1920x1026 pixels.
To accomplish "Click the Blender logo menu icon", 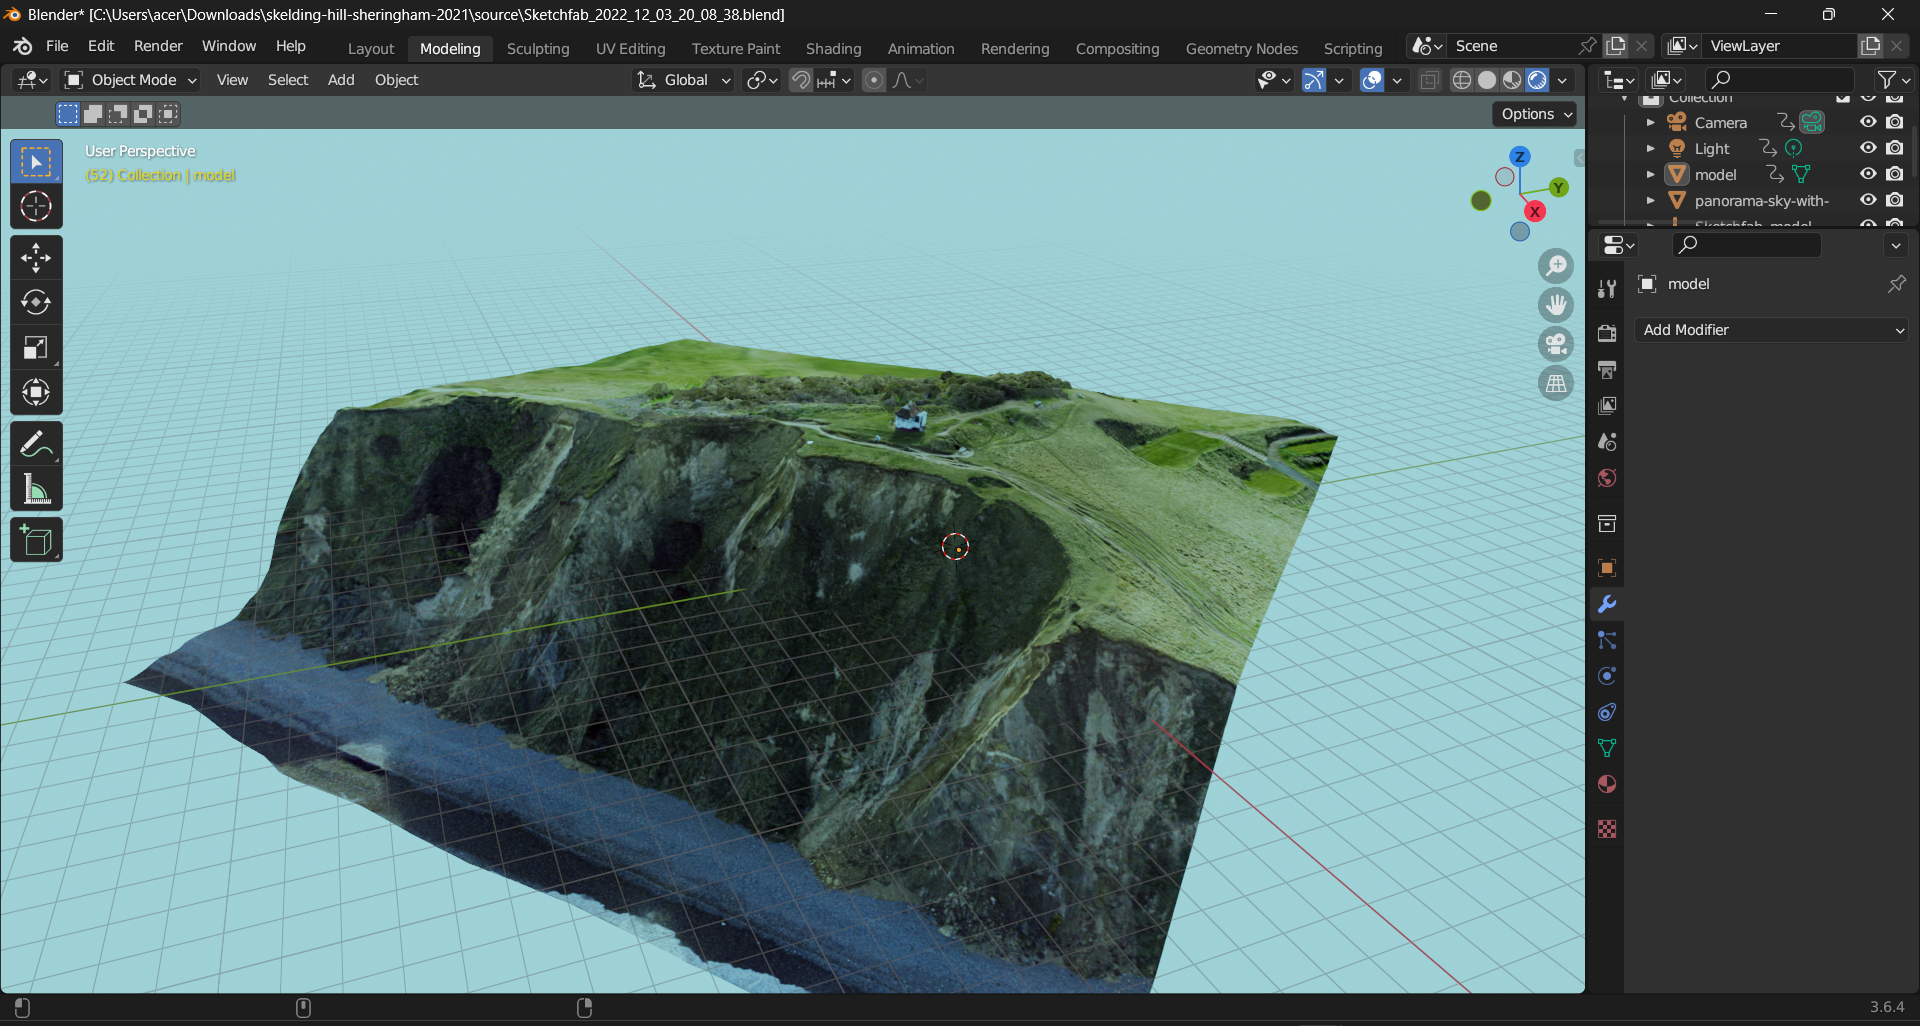I will (22, 46).
